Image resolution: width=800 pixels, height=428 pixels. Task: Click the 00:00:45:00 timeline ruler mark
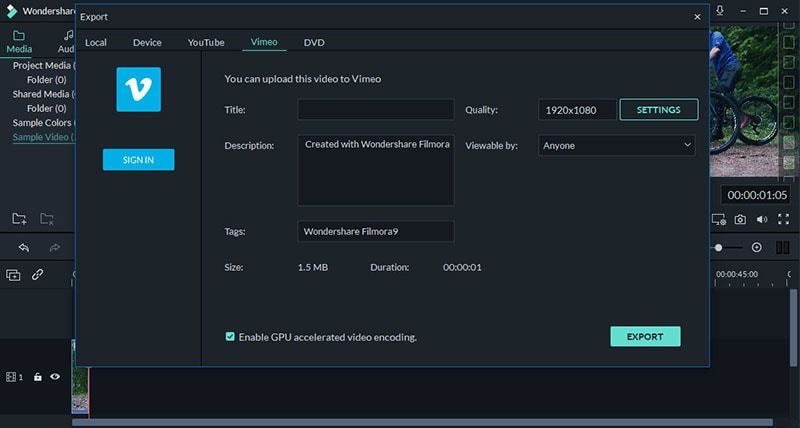coord(737,274)
